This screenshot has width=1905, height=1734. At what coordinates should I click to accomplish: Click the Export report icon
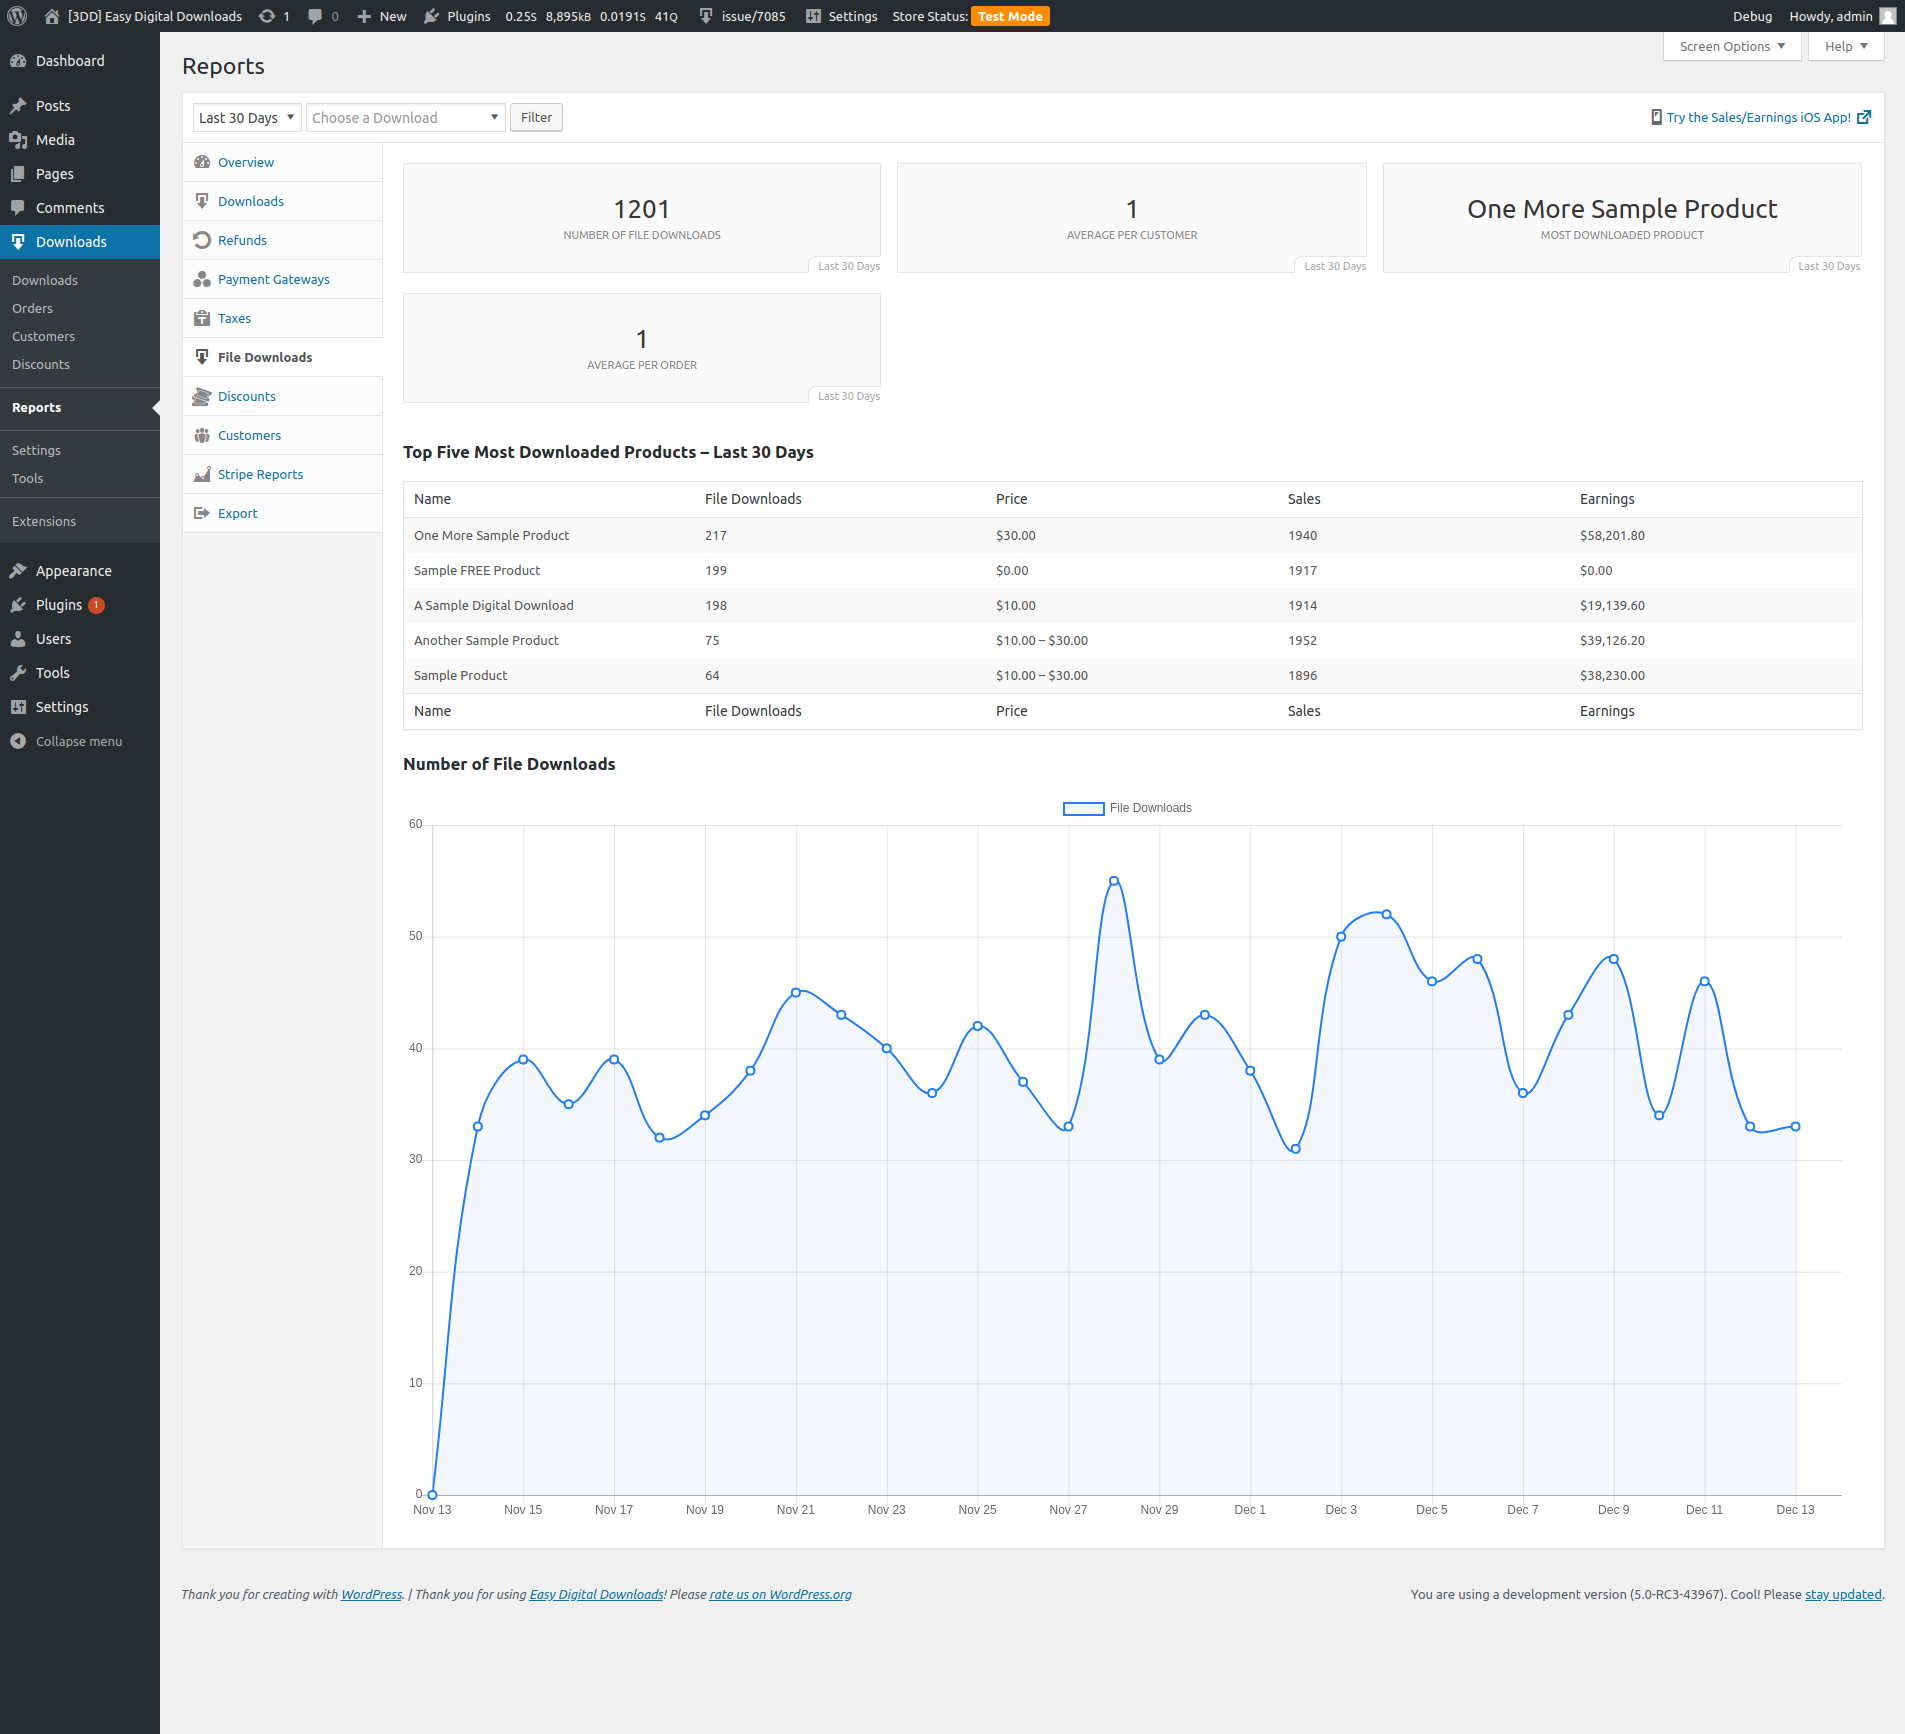[x=202, y=513]
